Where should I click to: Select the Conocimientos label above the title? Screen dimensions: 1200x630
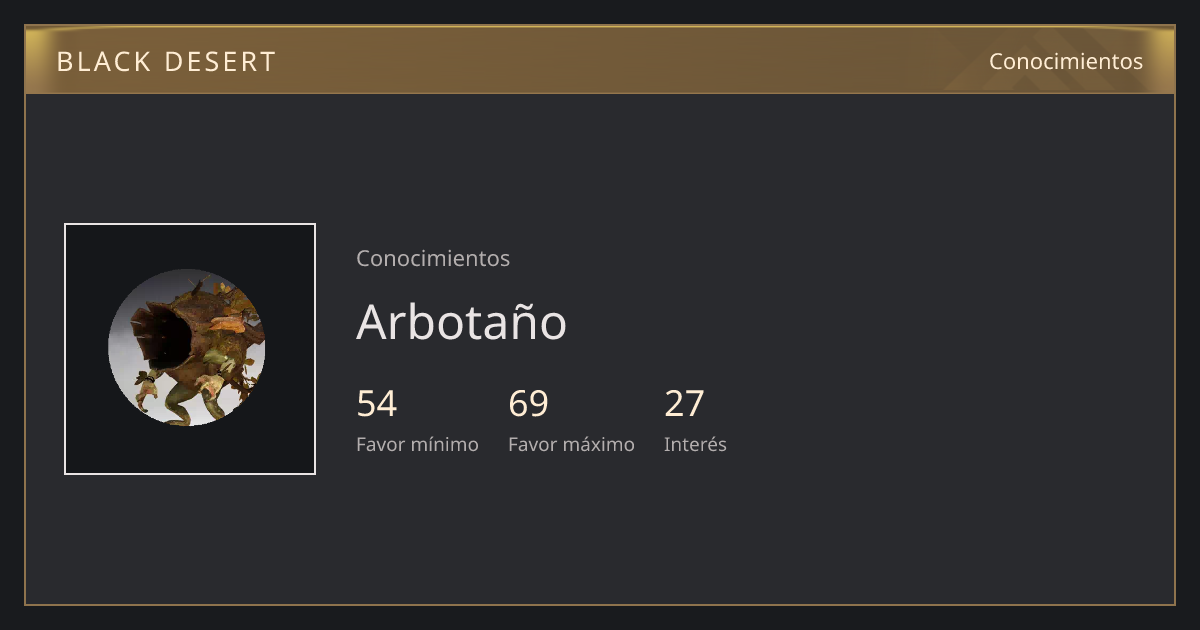(x=433, y=258)
